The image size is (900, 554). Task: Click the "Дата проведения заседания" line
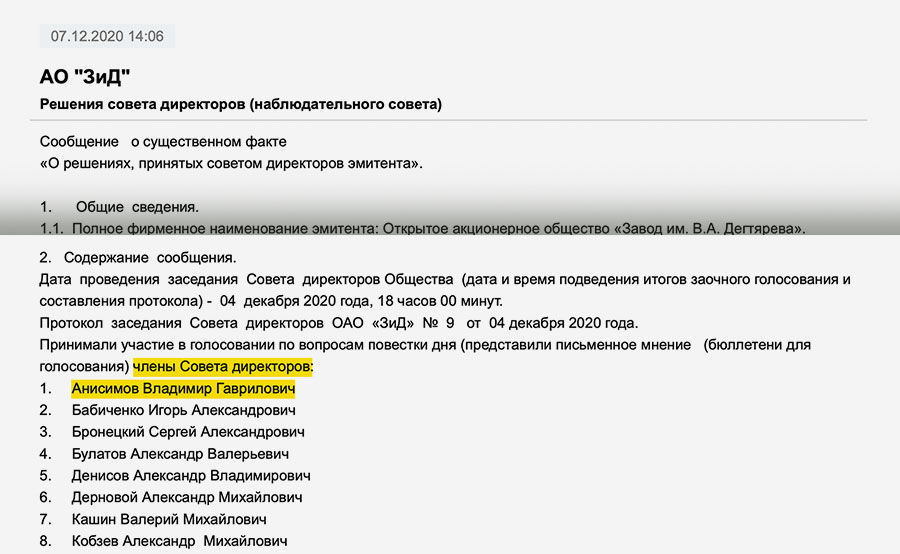(x=444, y=279)
